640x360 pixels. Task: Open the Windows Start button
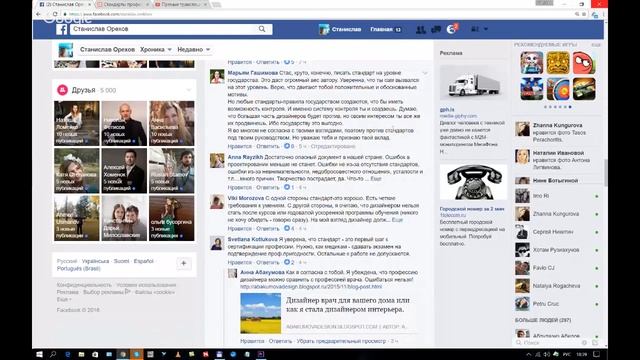pos(39,354)
